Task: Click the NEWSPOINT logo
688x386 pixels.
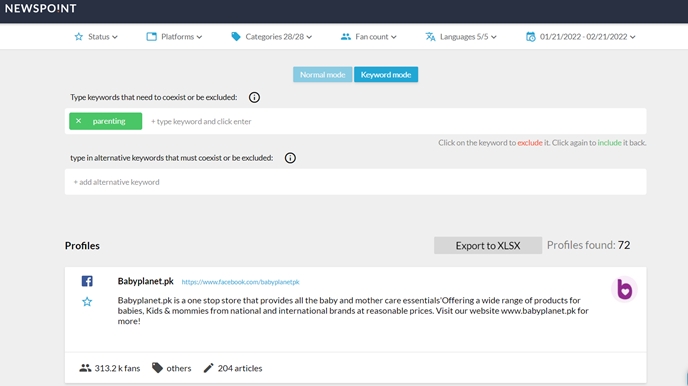Action: pyautogui.click(x=40, y=8)
